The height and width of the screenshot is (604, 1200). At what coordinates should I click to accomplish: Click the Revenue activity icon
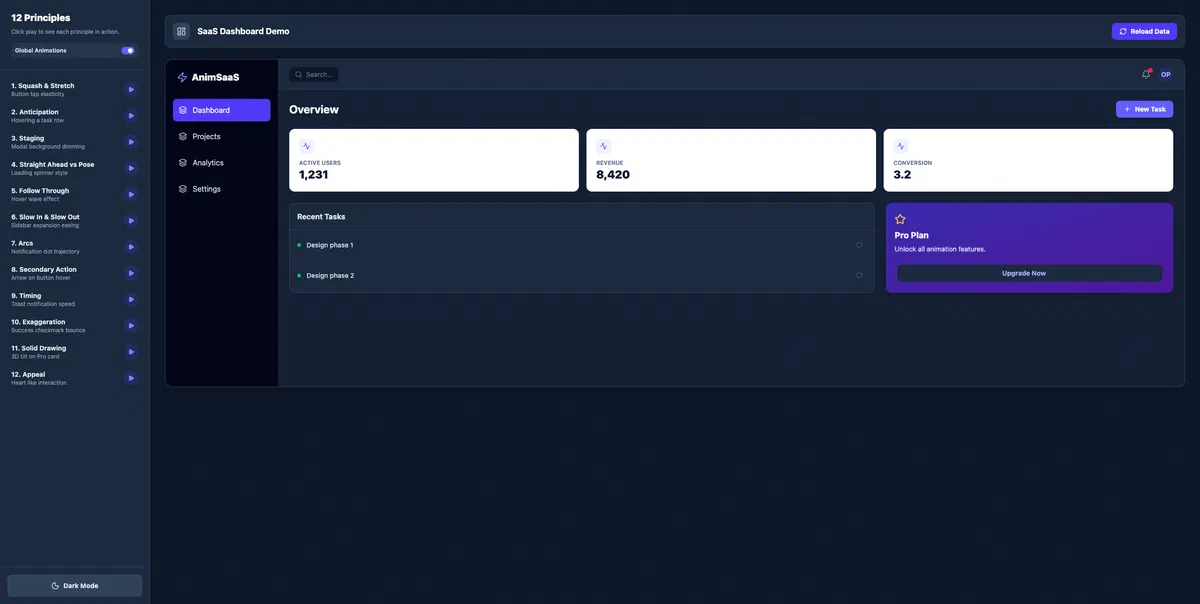tap(603, 146)
